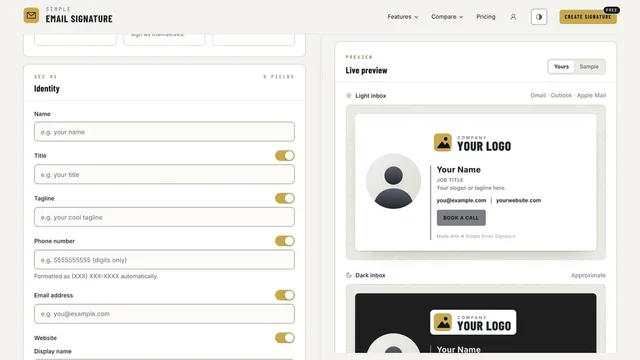Click the Your Name text in light preview
This screenshot has width=640, height=360.
pos(458,169)
